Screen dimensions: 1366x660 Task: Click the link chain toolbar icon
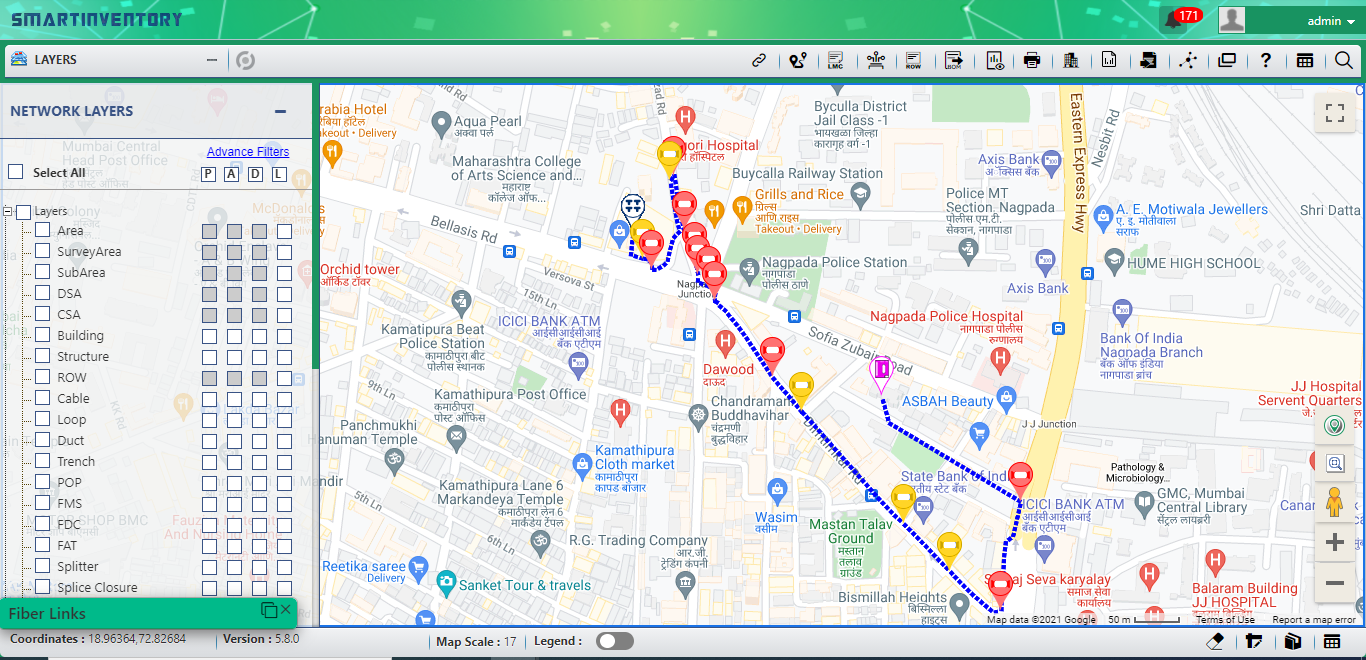coord(759,61)
